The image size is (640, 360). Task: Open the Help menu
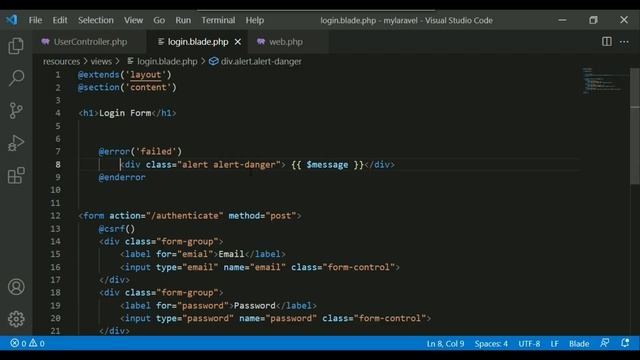point(255,20)
